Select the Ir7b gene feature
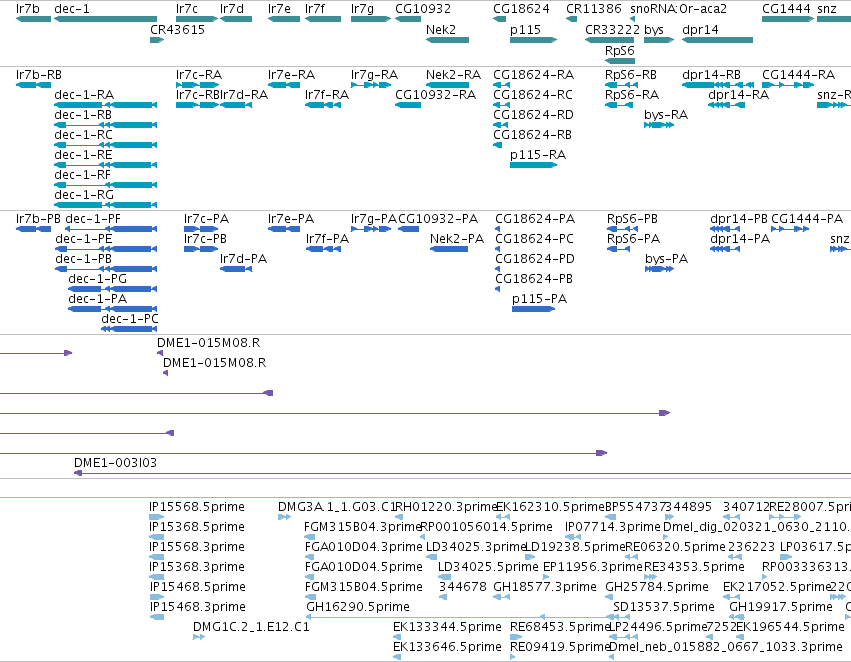The image size is (851, 662). [33, 19]
